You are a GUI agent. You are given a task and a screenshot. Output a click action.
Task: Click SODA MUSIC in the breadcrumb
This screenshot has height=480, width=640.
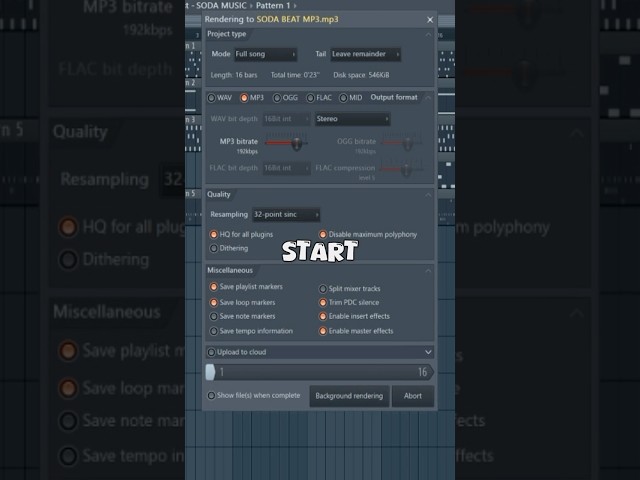click(x=221, y=6)
